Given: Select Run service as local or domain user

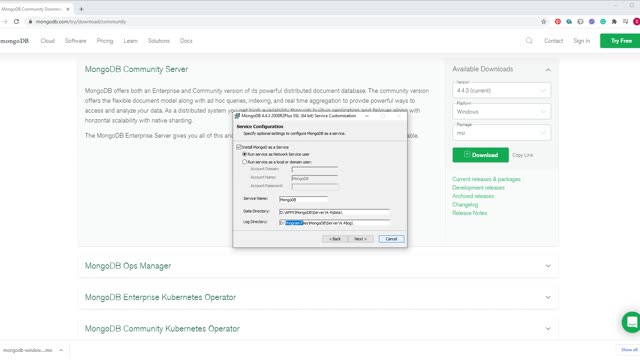Looking at the screenshot, I should (244, 162).
